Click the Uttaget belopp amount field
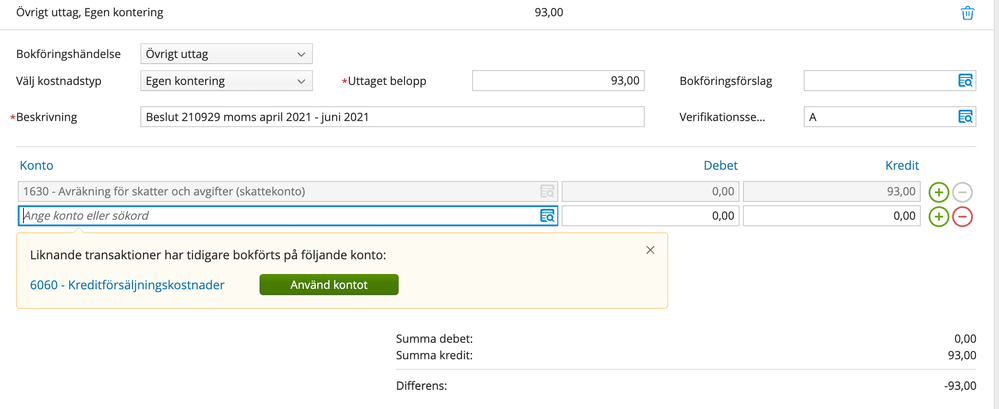 (557, 81)
